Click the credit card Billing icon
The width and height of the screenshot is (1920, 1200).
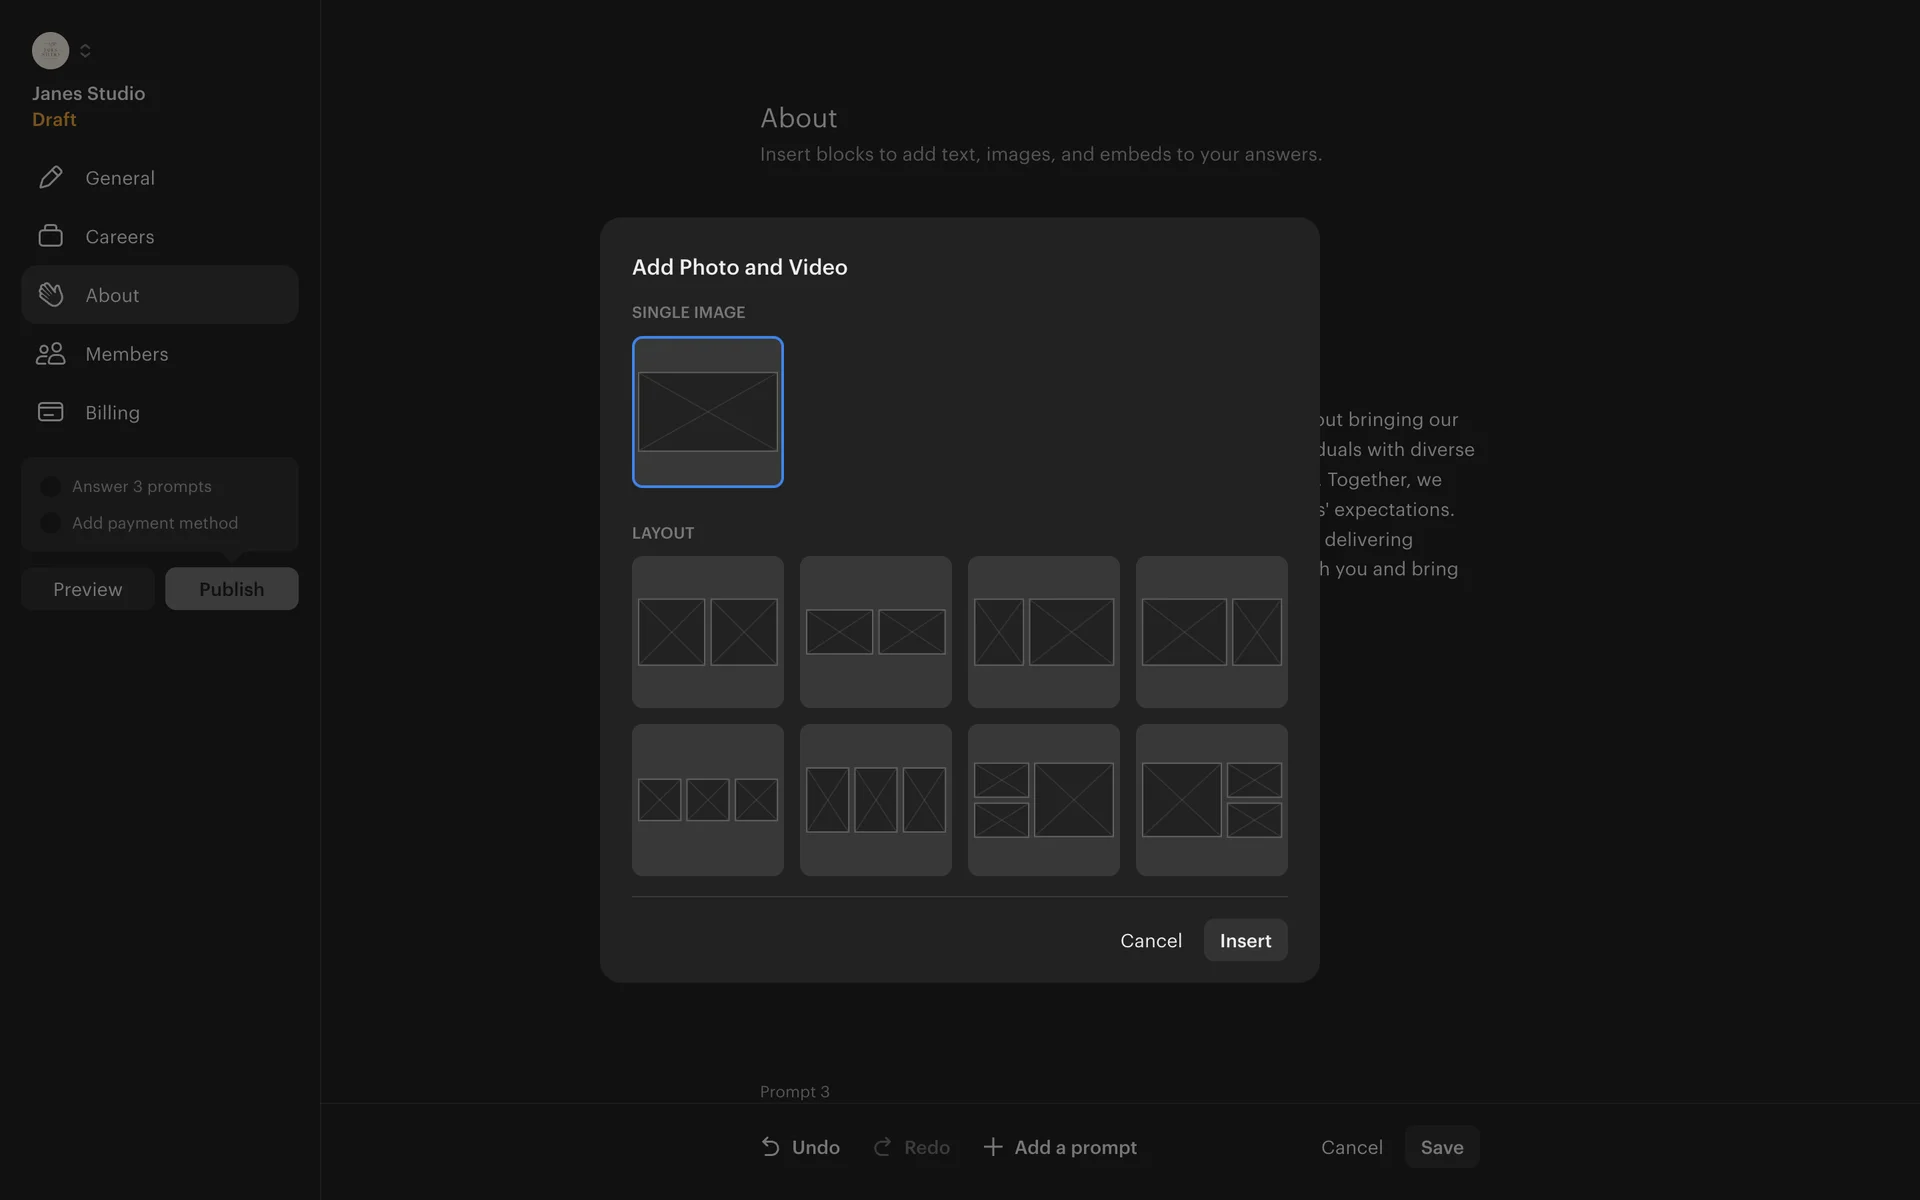click(50, 412)
